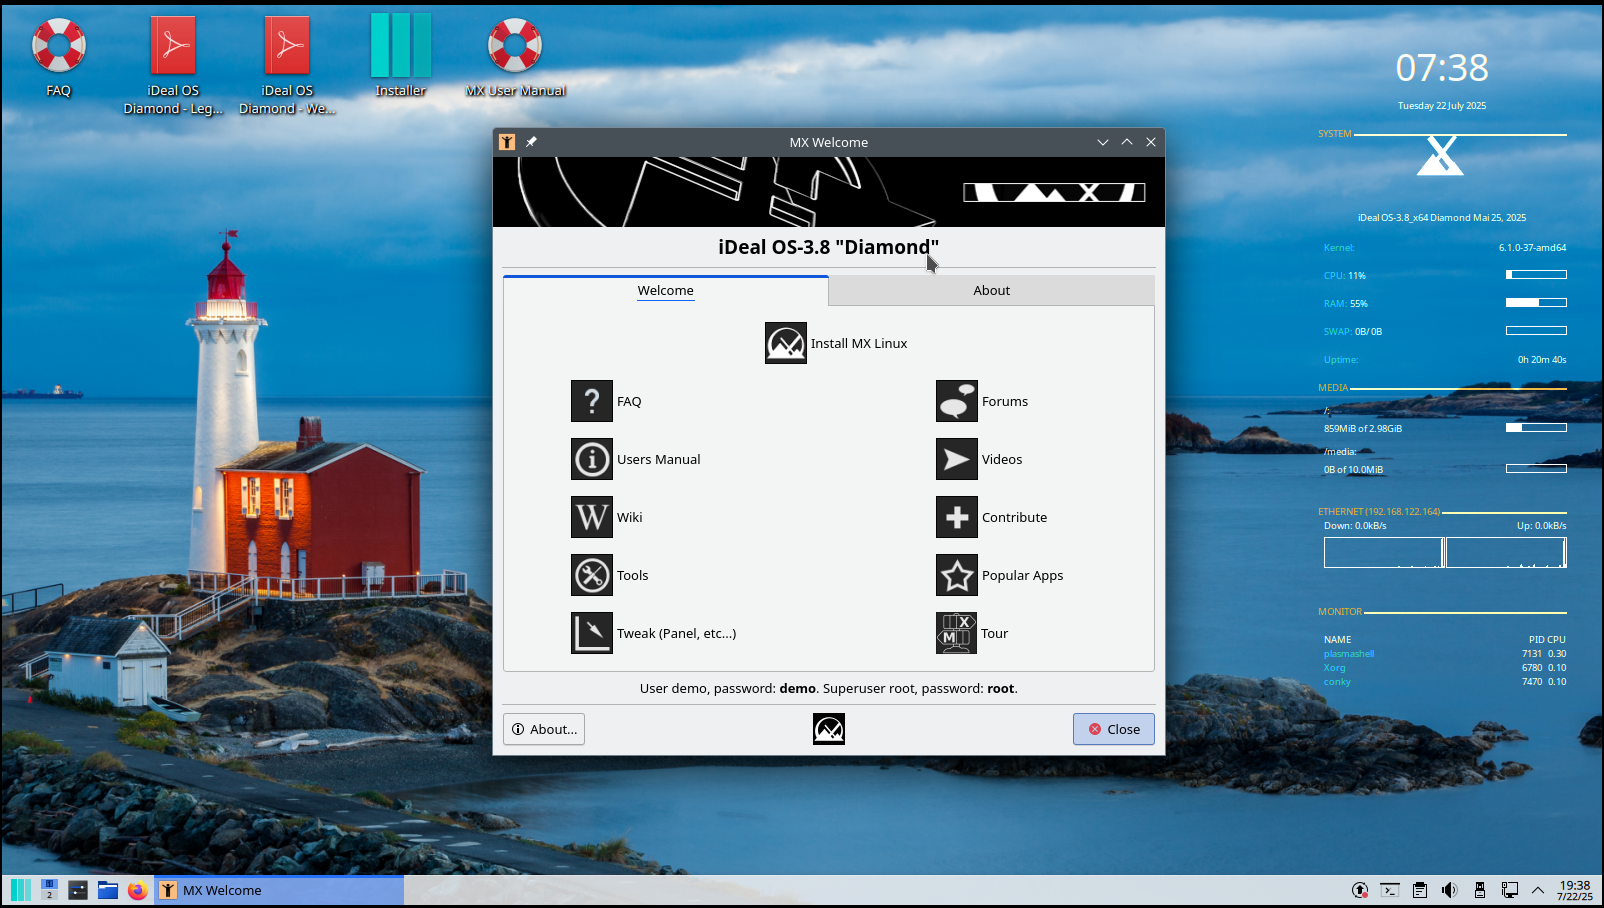Click the conky process row in monitor

pyautogui.click(x=1445, y=682)
